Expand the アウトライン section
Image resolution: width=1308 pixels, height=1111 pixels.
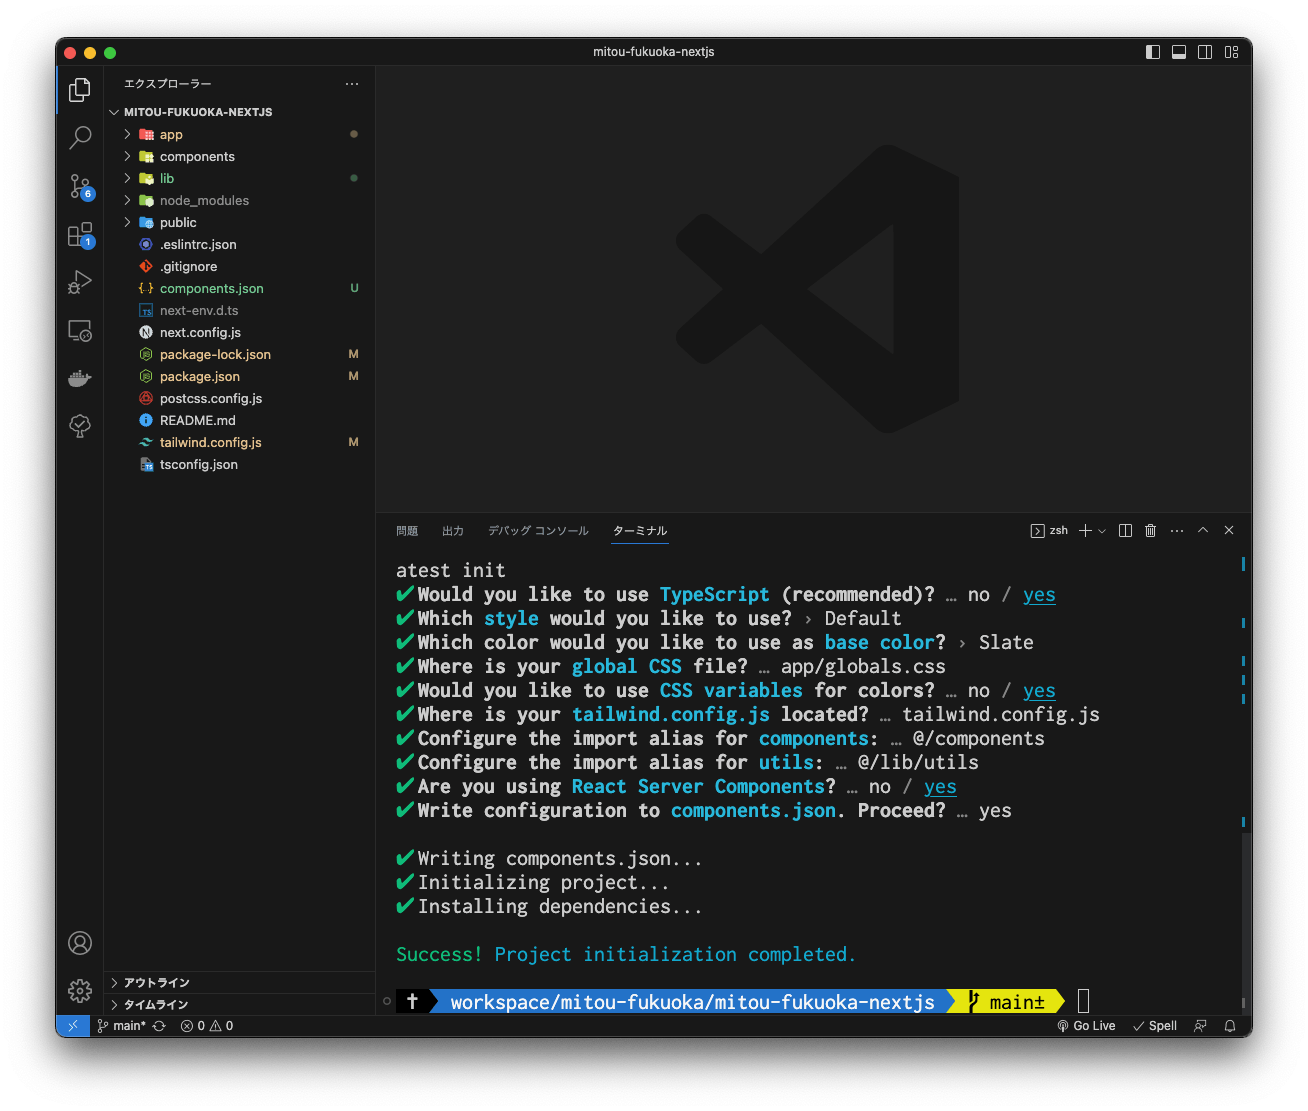pyautogui.click(x=240, y=983)
